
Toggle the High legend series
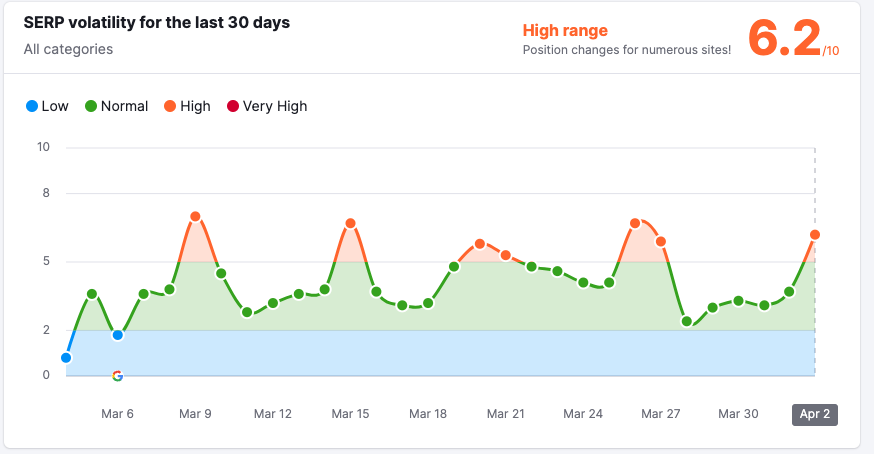187,106
